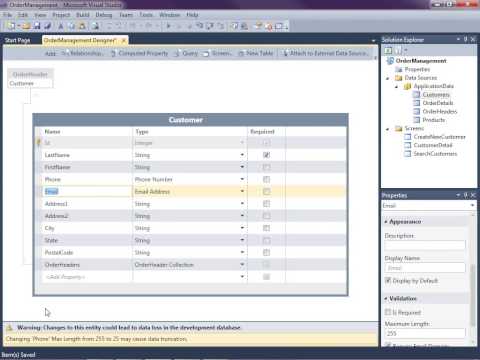Click the Products table icon

417,120
